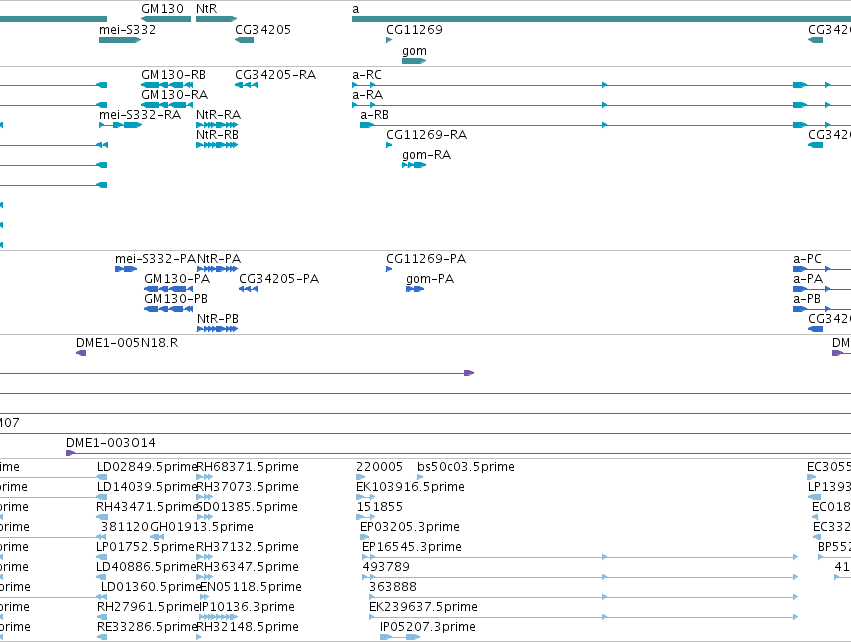Click the CG34205-PA protein label
851x642 pixels.
point(279,278)
